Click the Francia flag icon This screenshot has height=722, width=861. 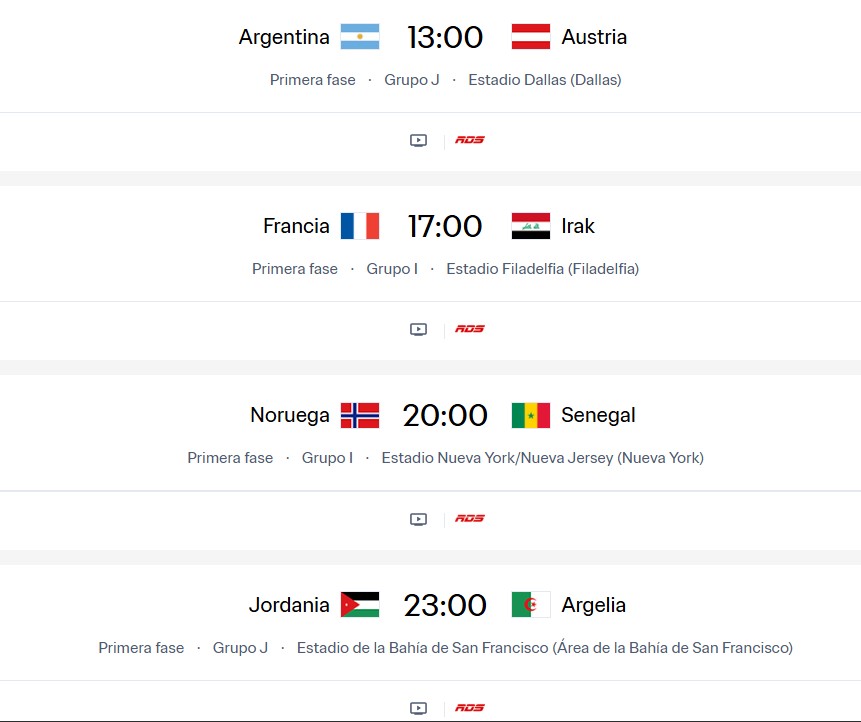pos(360,226)
